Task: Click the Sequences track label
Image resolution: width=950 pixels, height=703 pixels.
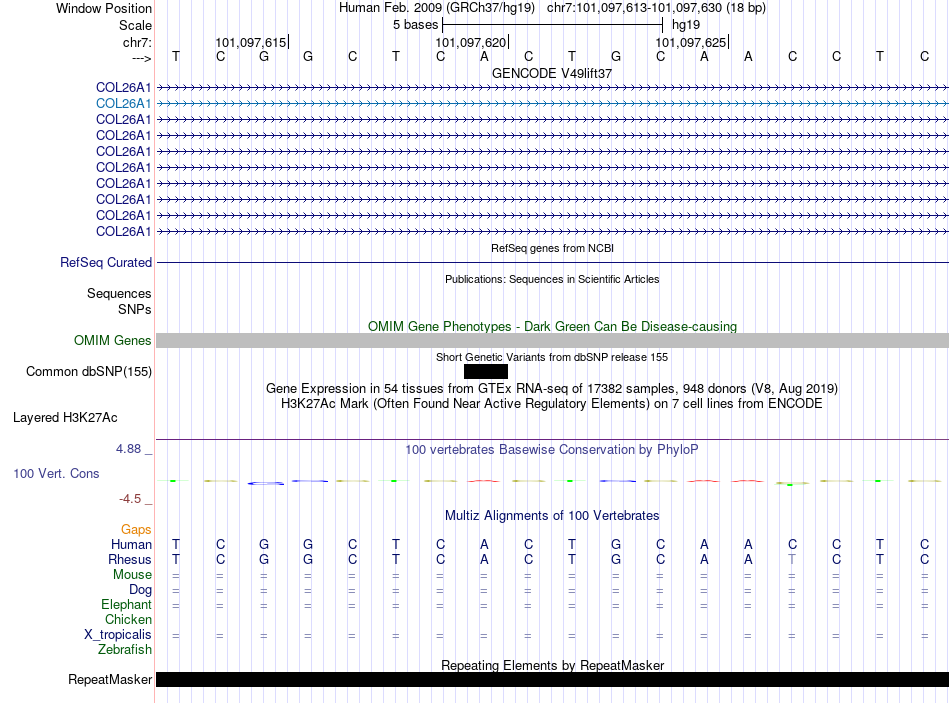Action: coord(119,293)
